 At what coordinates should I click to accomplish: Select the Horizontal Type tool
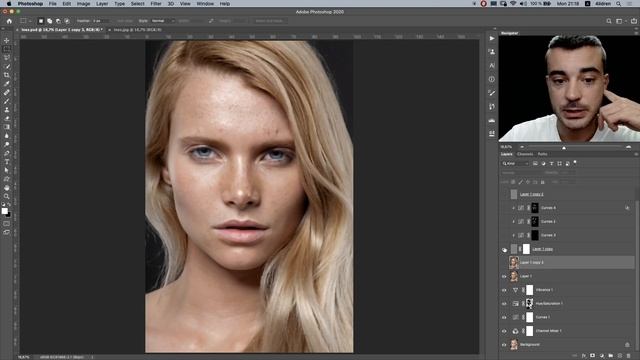(7, 162)
